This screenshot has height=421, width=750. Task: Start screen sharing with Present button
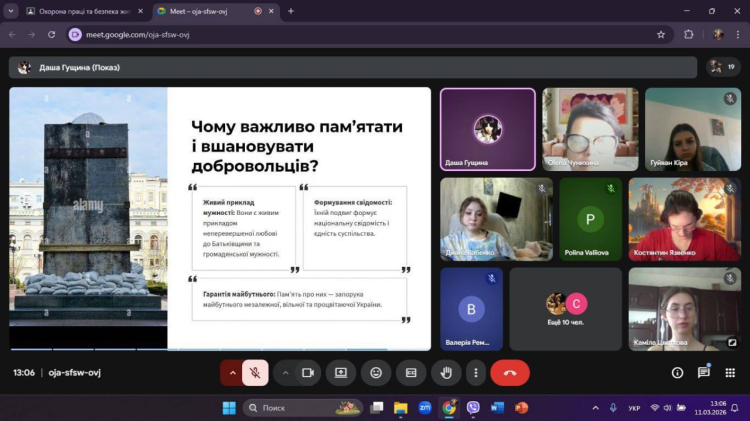[341, 373]
